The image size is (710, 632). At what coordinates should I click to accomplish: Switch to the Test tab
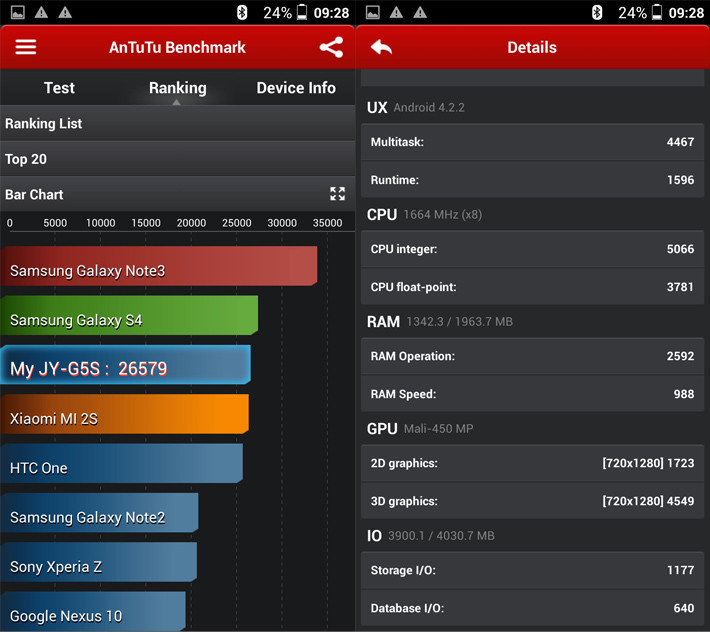pos(59,88)
